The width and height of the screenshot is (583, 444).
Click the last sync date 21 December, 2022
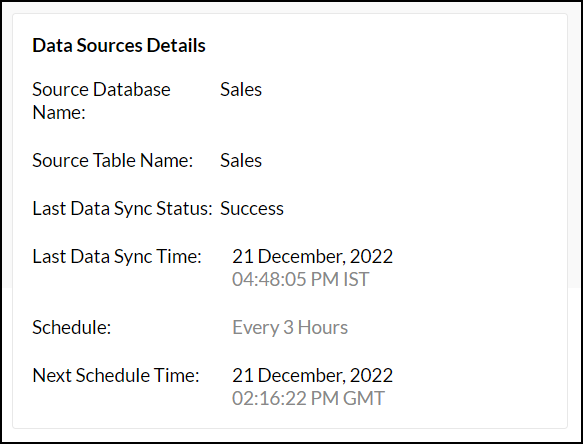312,257
